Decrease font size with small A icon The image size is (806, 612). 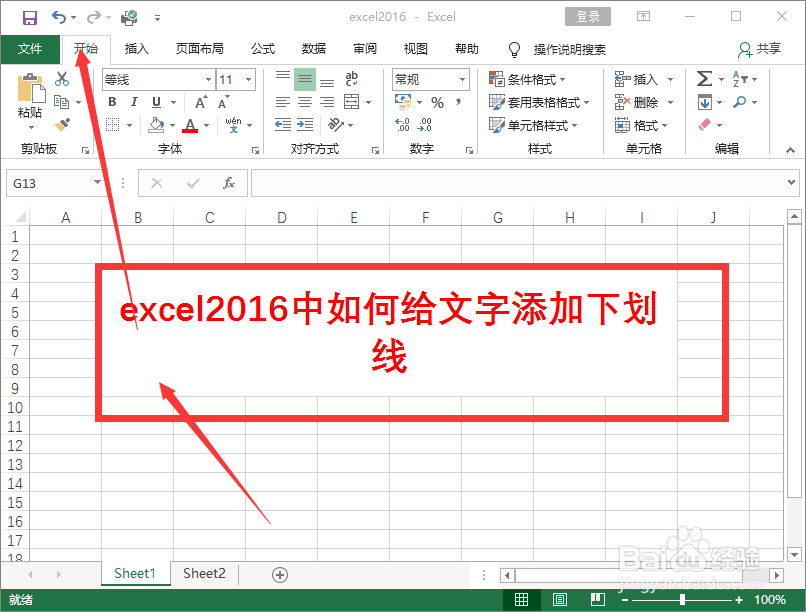point(224,102)
